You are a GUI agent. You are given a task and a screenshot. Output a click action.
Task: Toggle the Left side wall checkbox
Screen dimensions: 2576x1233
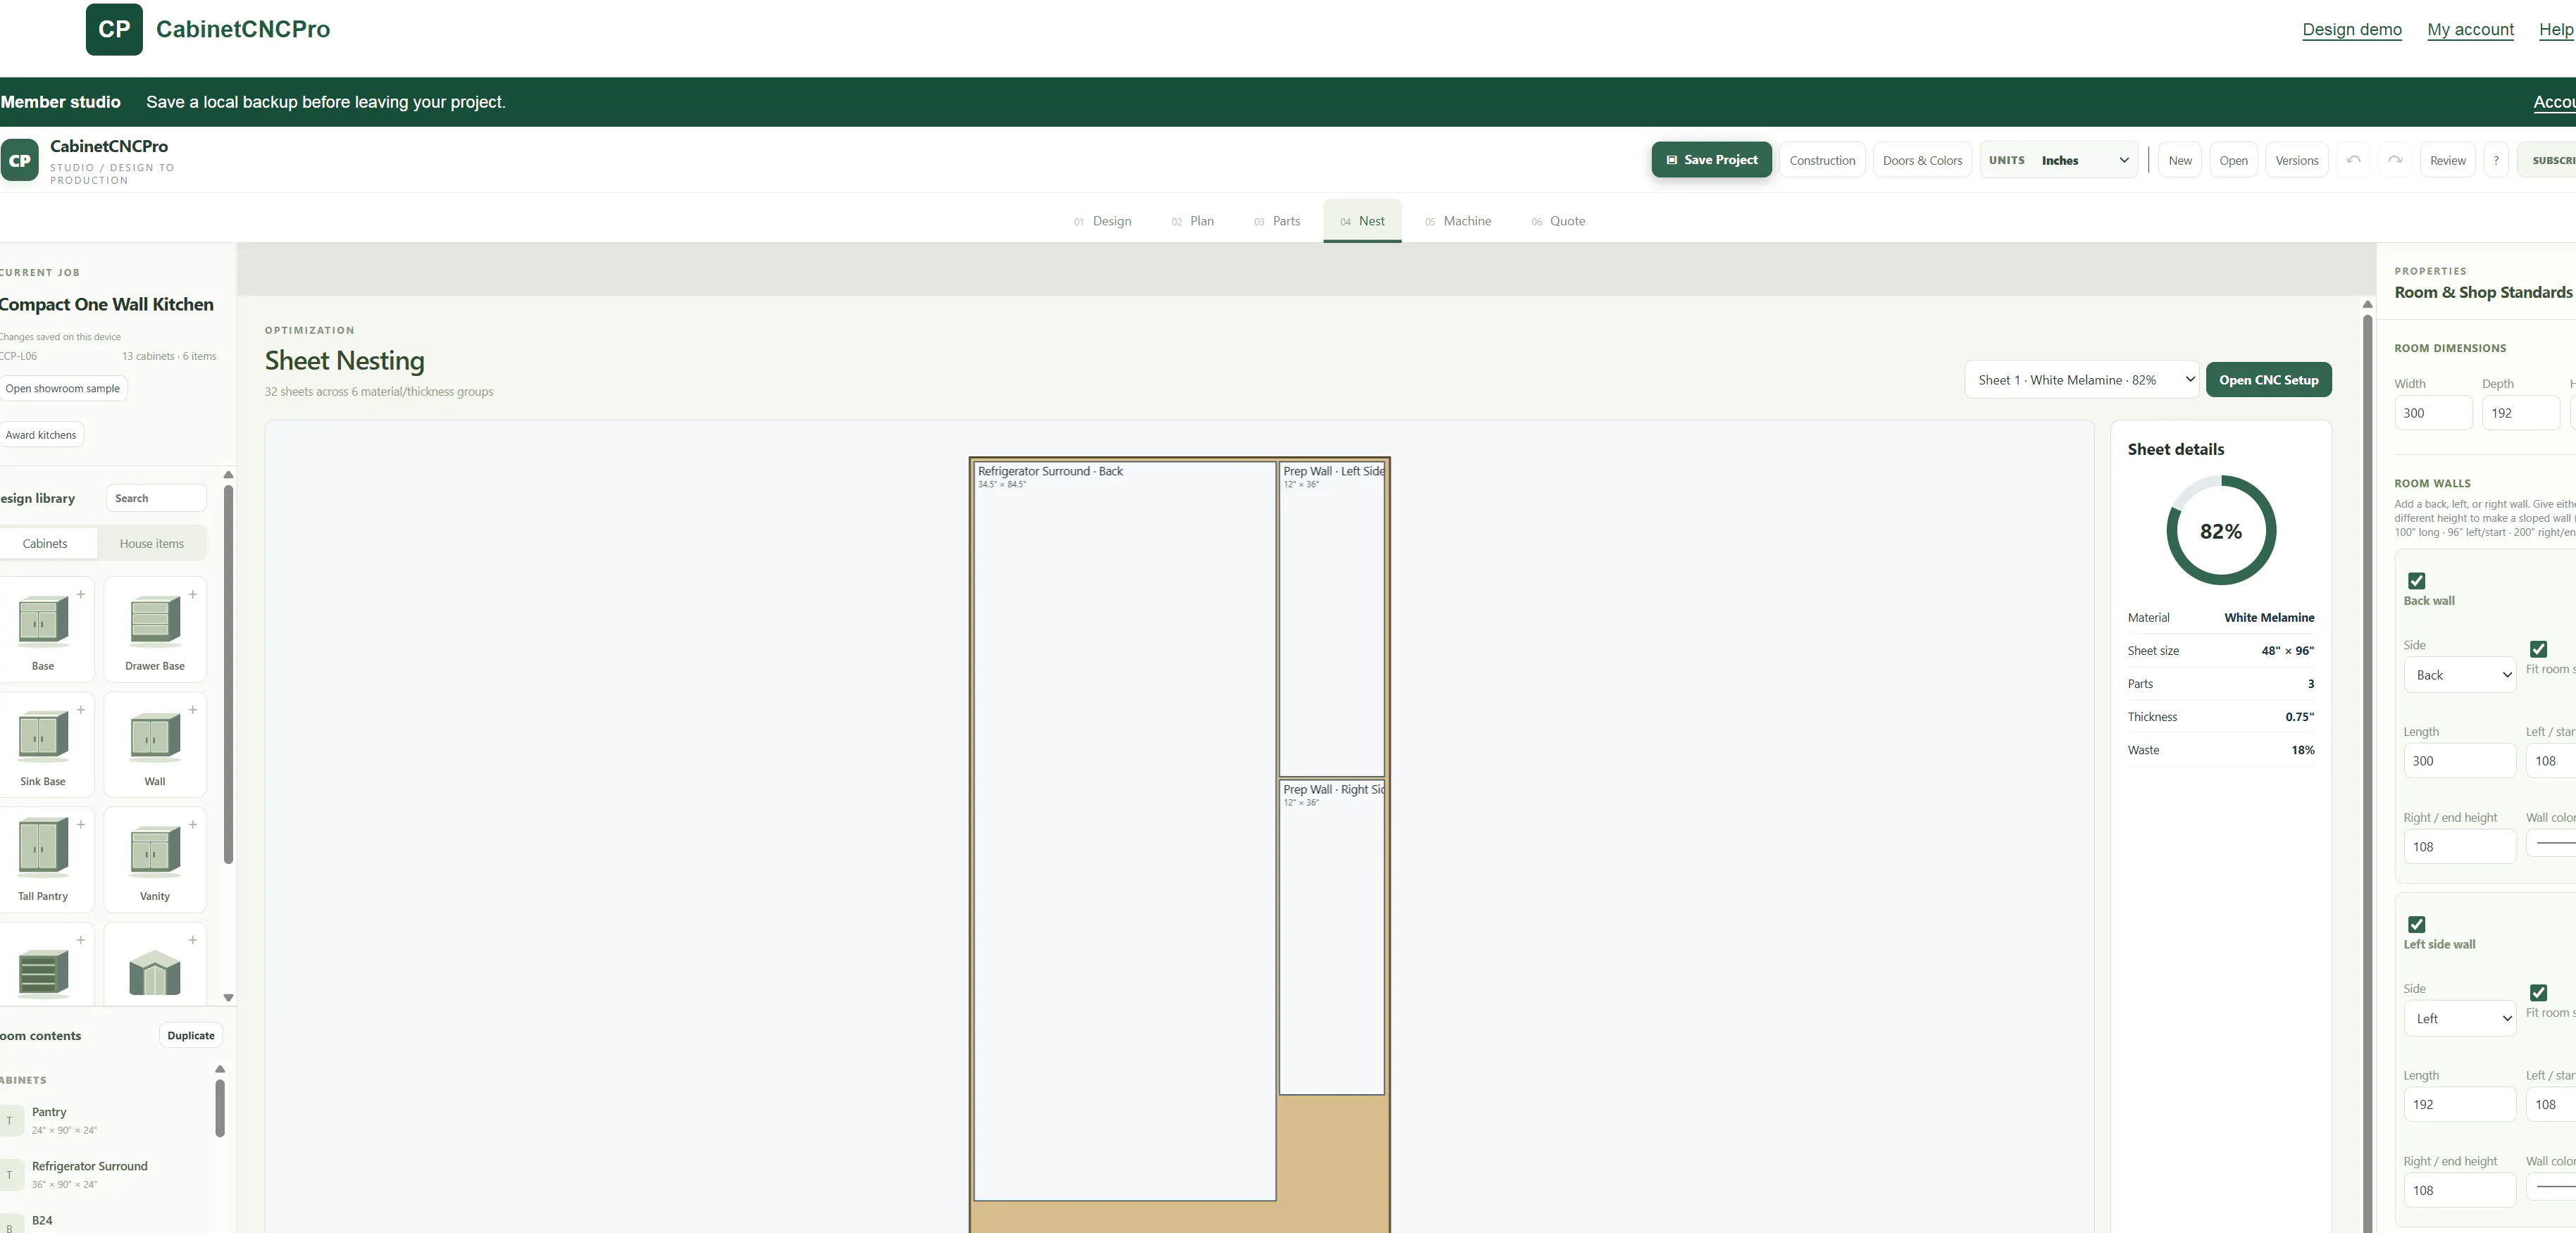click(2416, 925)
